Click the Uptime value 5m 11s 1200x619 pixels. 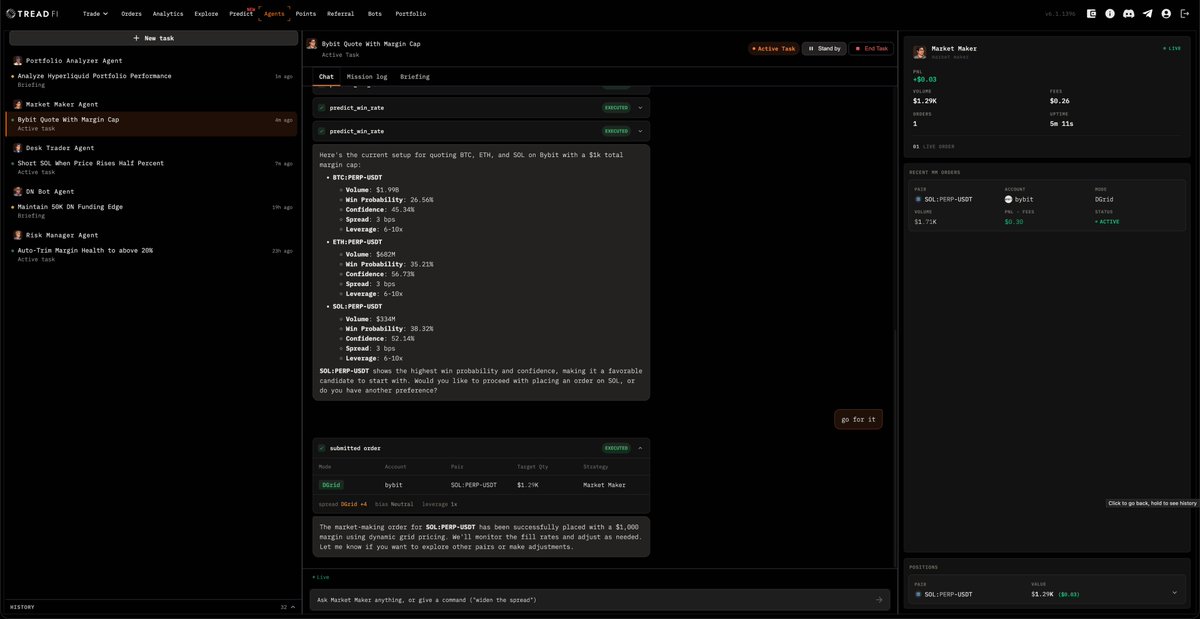[x=1061, y=123]
